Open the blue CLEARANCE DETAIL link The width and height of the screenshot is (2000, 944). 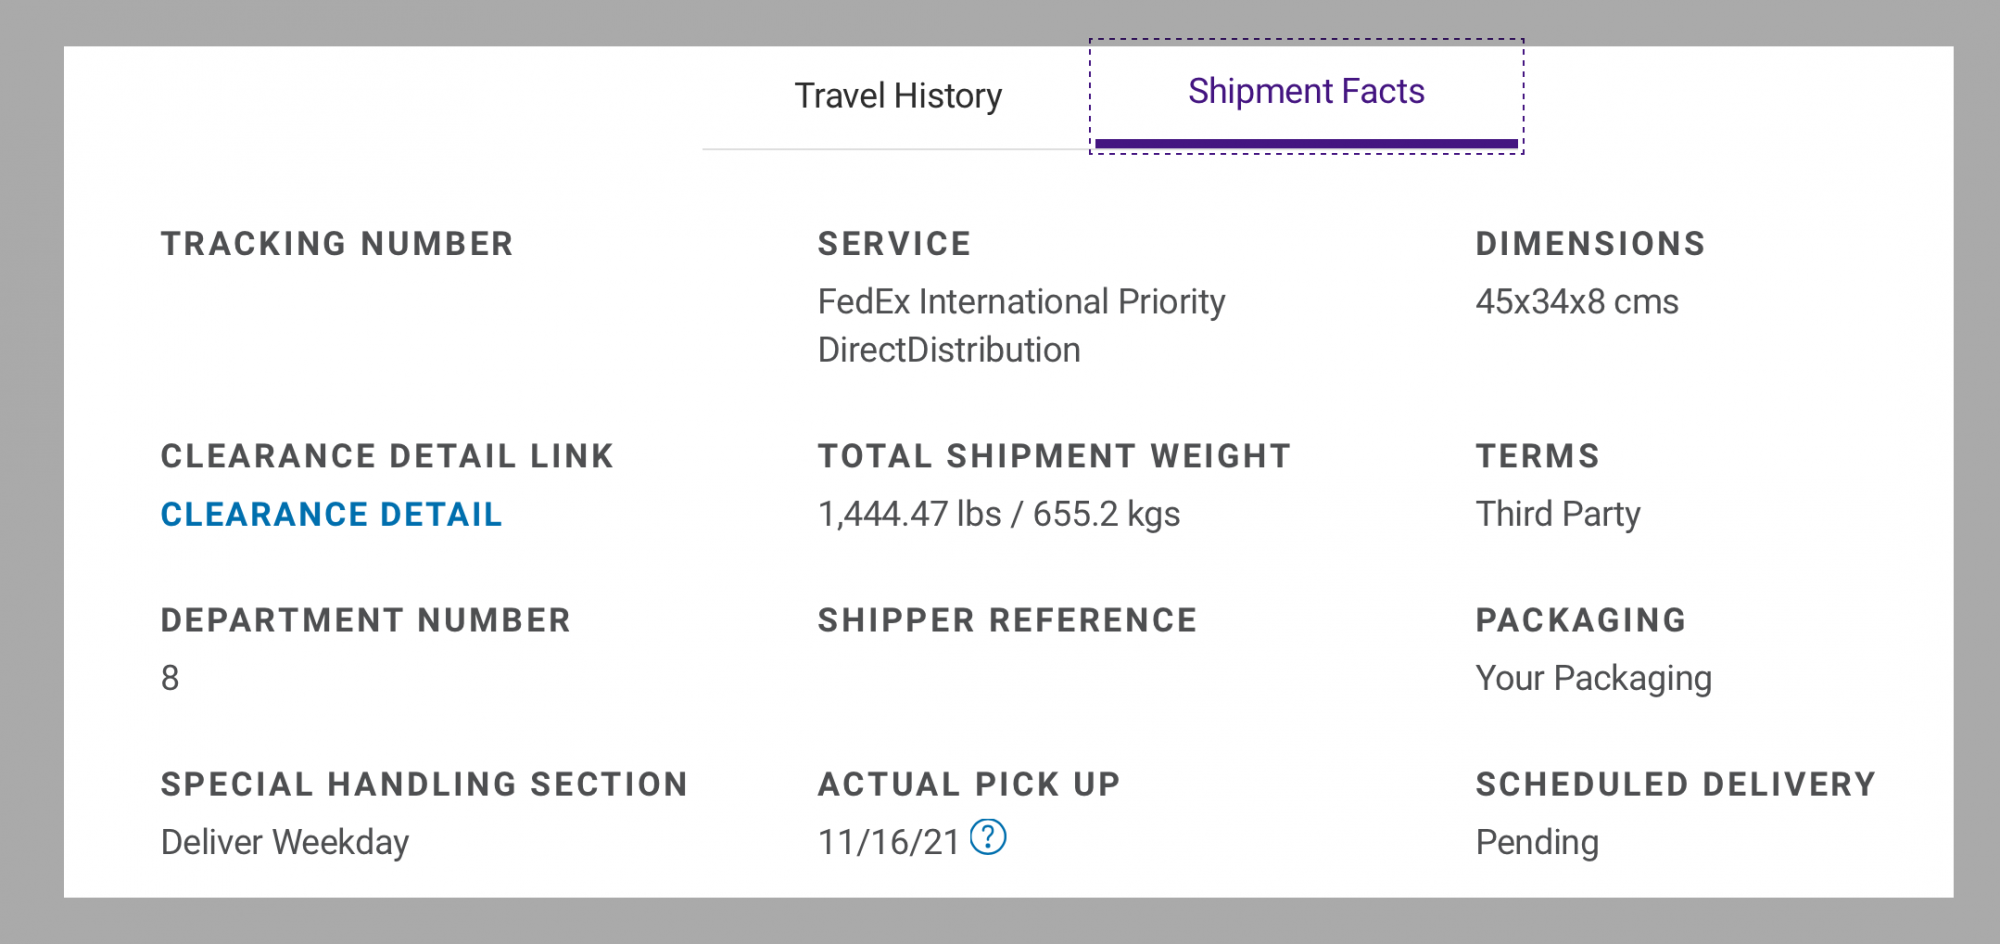coord(331,514)
